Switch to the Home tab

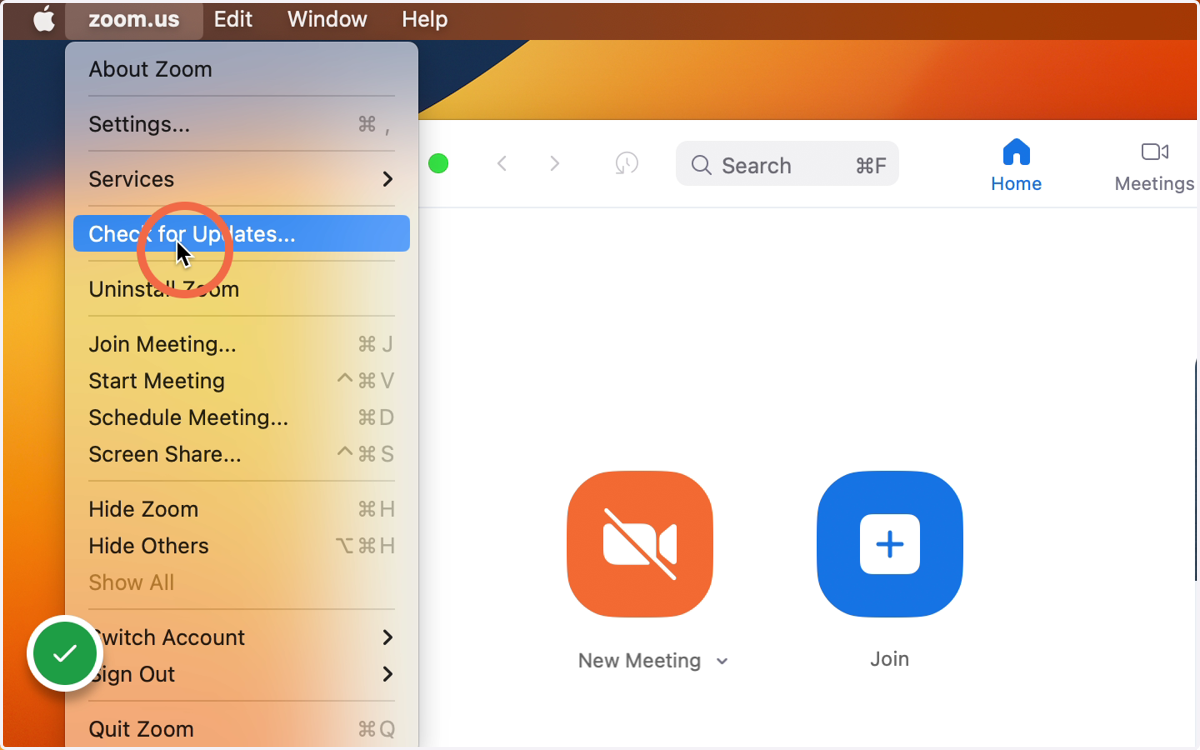(x=1016, y=165)
